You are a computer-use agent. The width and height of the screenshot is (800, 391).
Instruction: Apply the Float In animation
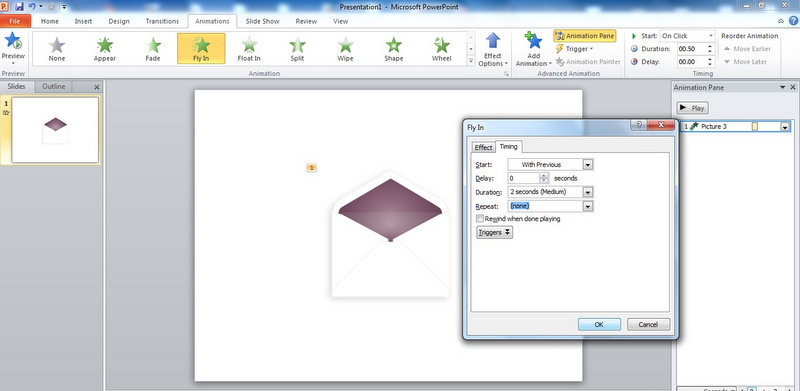tap(249, 49)
